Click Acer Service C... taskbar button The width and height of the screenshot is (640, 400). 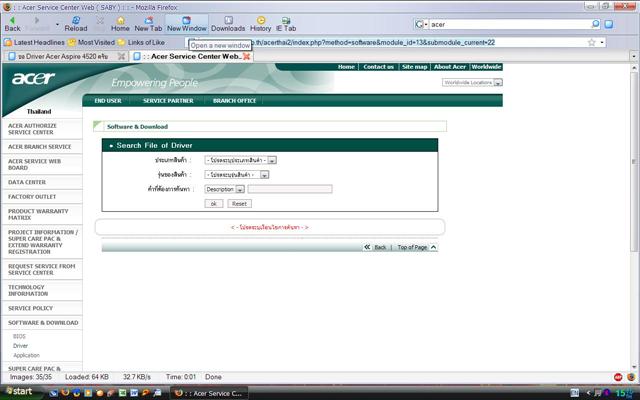pyautogui.click(x=209, y=393)
